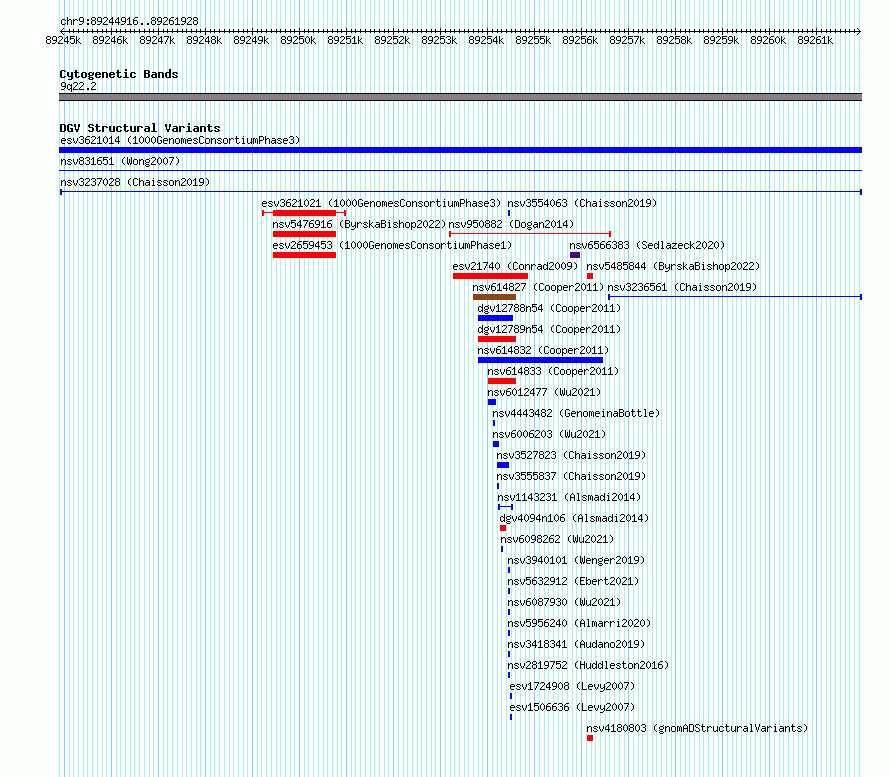Open nsv4443482 (GenomeinaBottle) variant

point(576,413)
